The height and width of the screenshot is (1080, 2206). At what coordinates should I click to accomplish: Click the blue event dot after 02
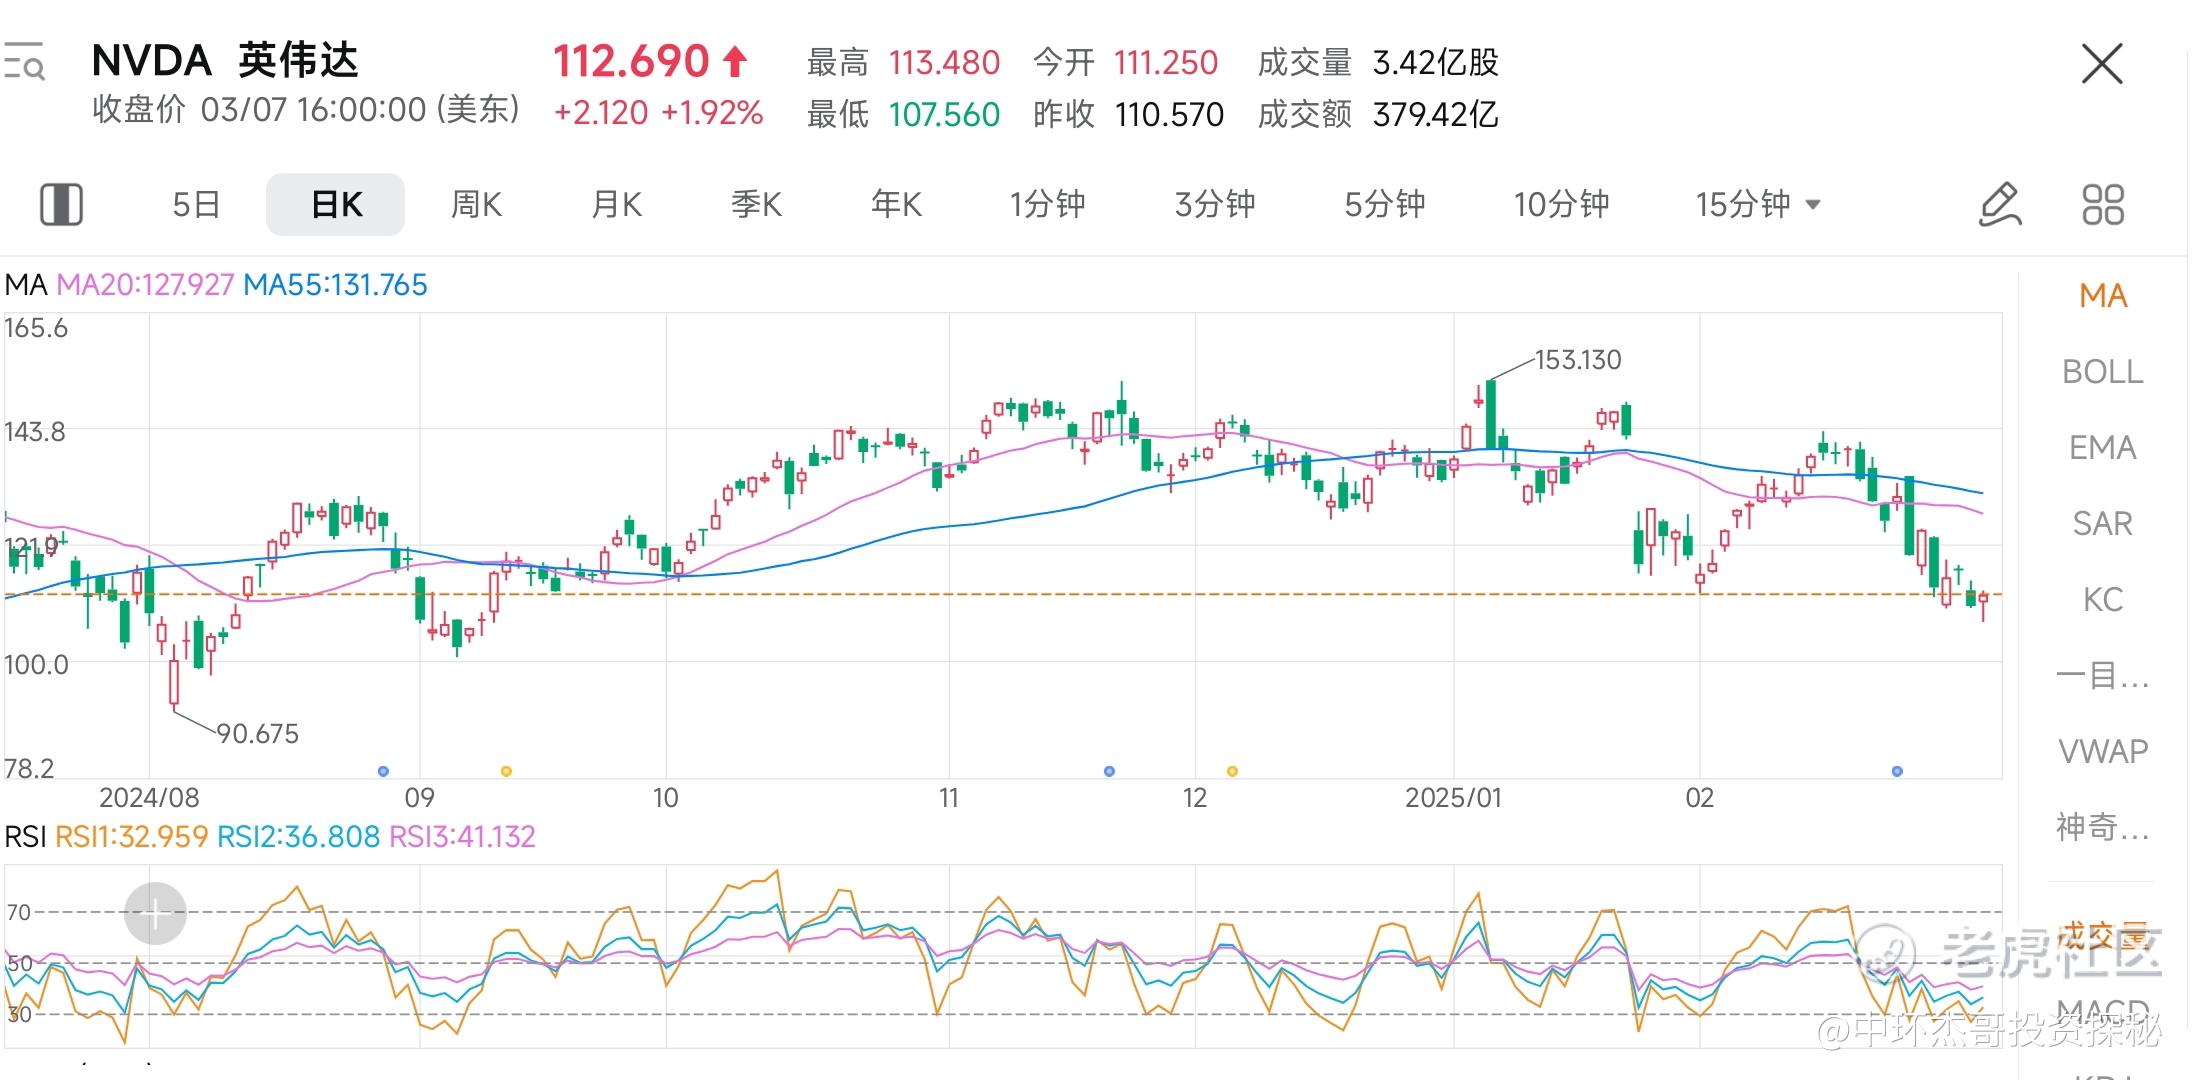pos(1897,771)
